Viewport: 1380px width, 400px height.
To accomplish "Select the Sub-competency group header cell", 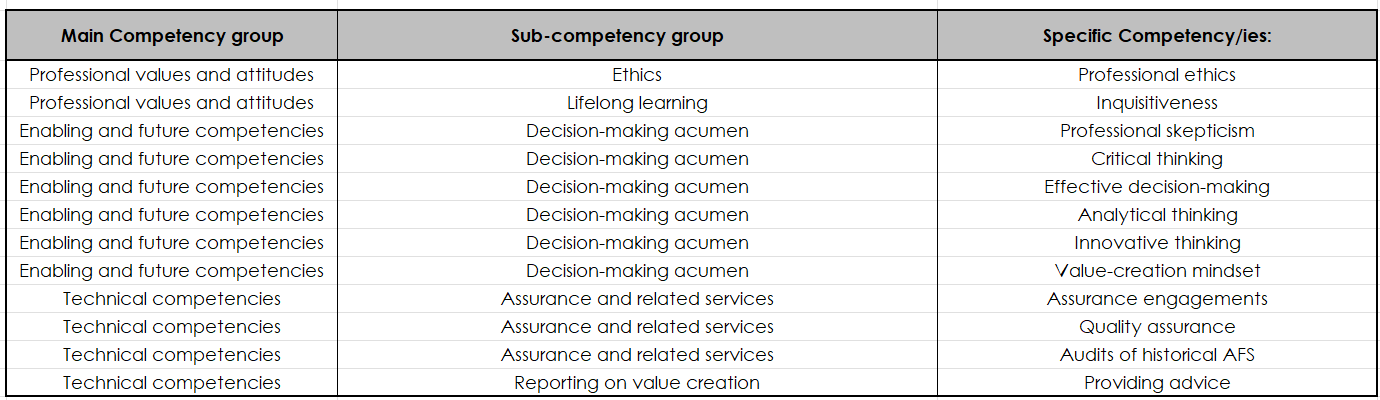I will [x=637, y=36].
